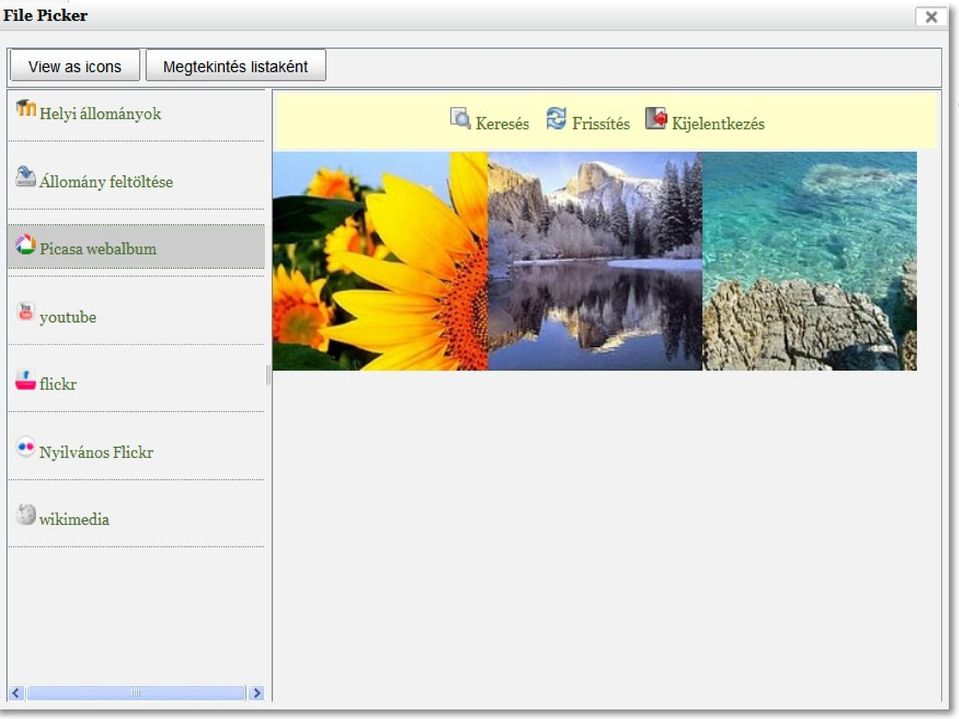Viewport: 959px width, 719px height.
Task: Click the Kijelentkezés logout icon
Action: click(x=656, y=118)
